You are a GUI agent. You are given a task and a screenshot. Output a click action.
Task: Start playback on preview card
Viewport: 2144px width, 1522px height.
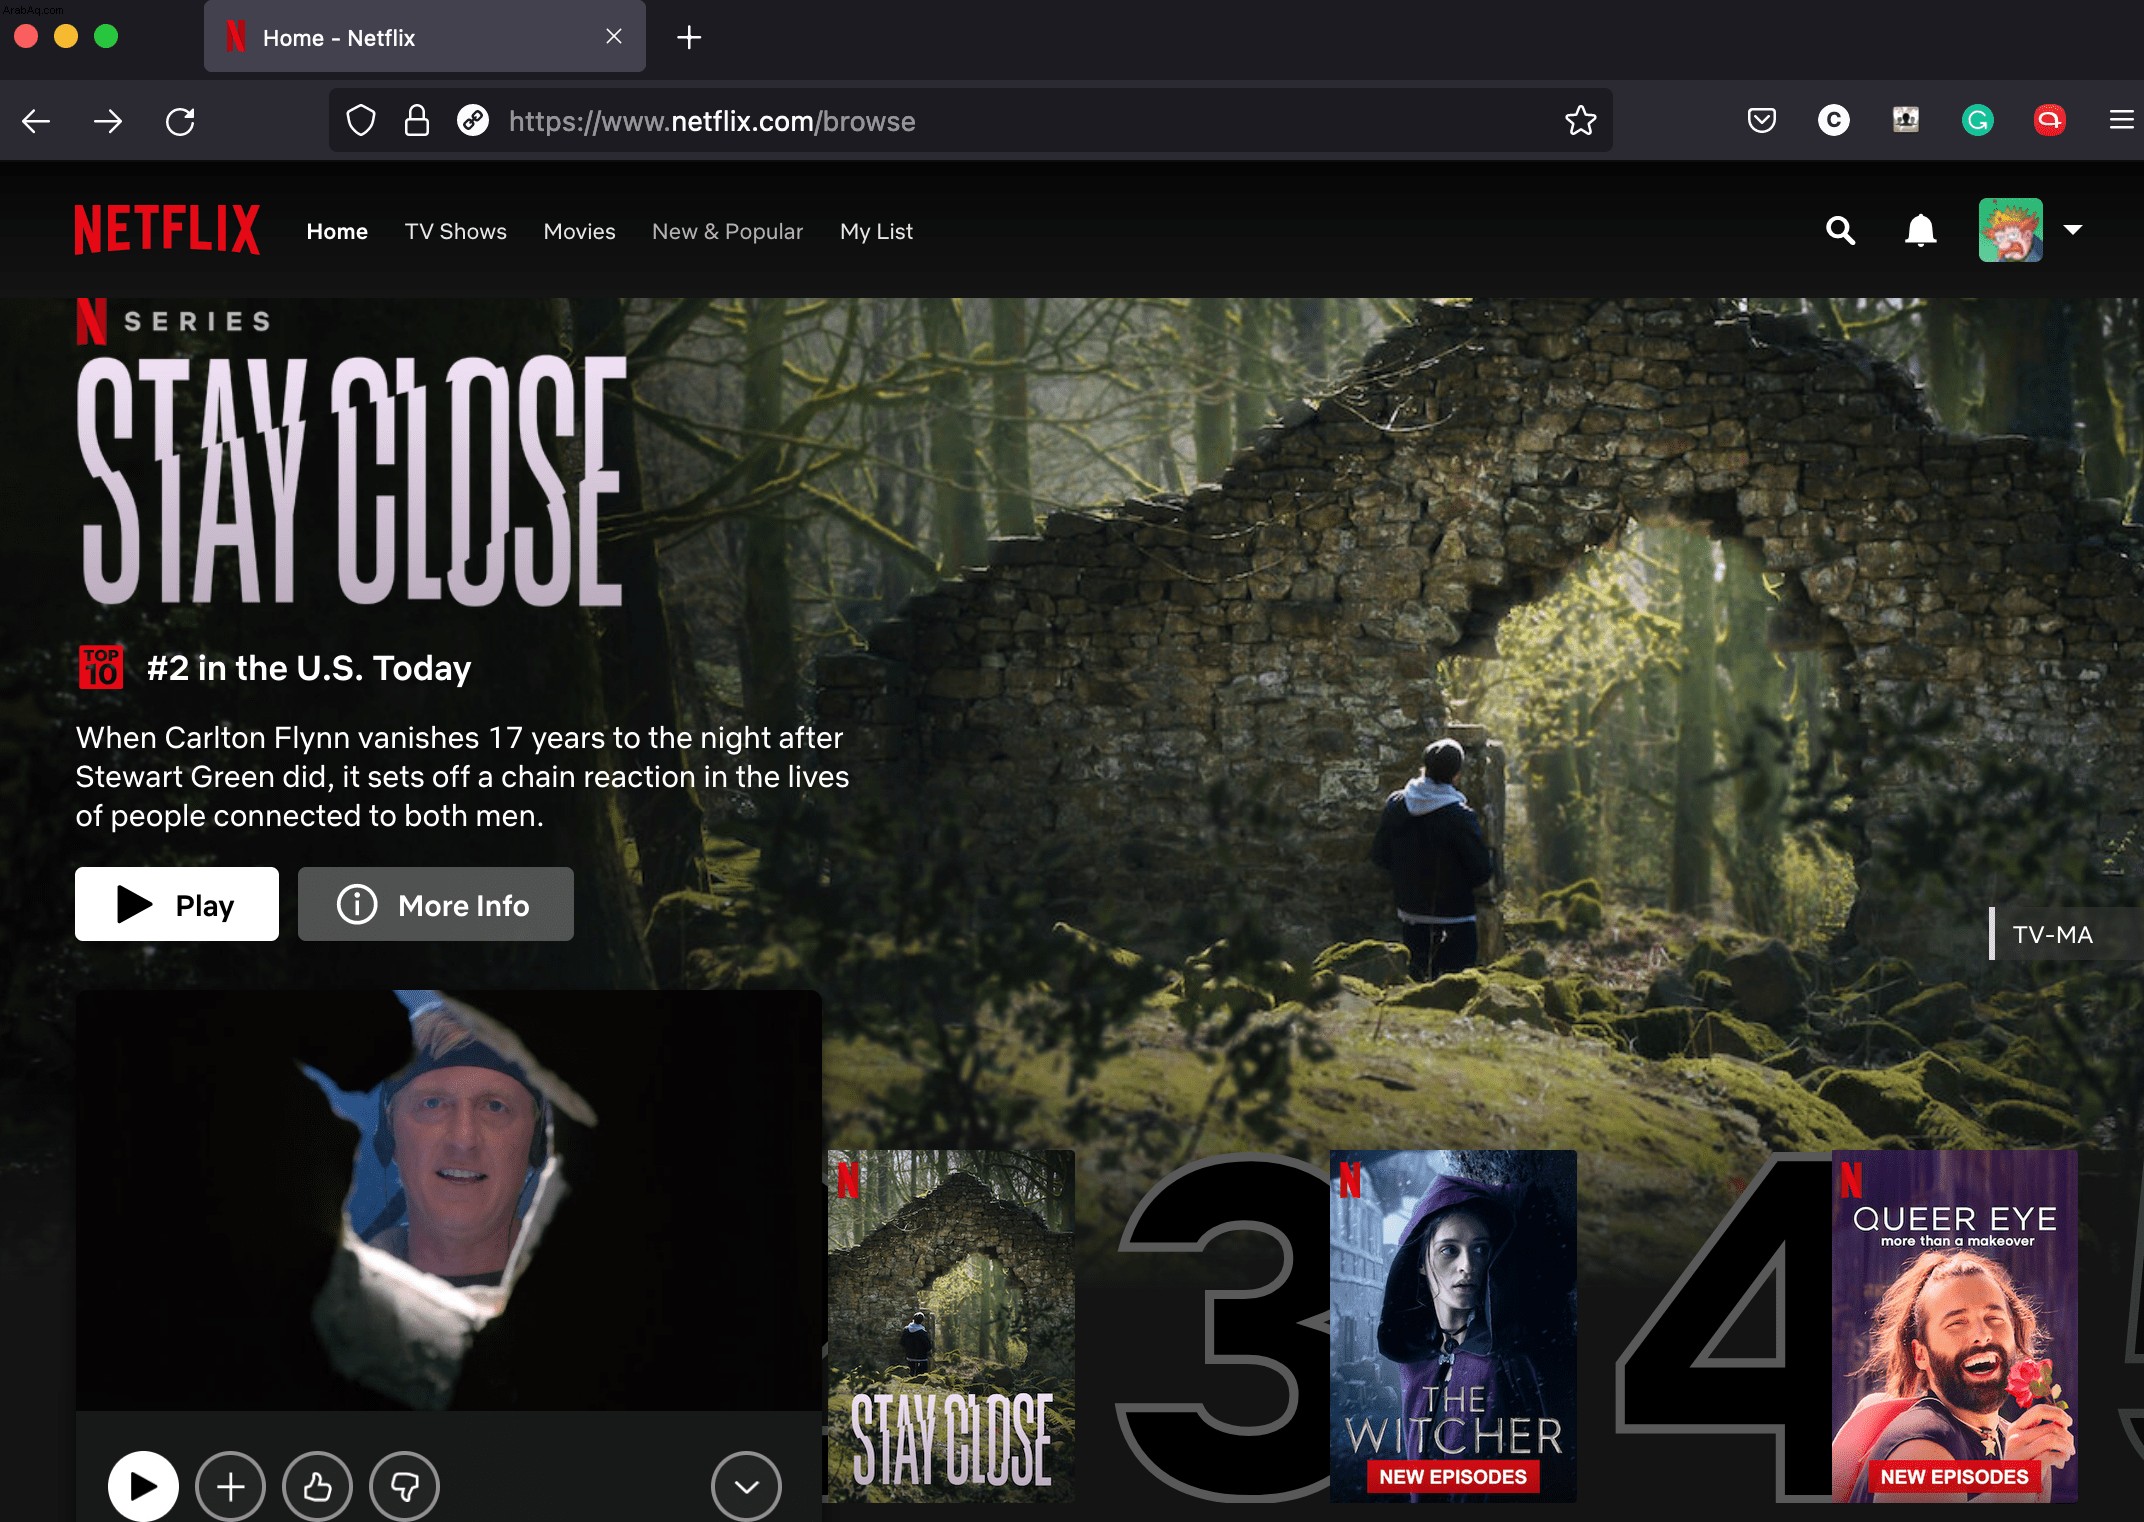point(143,1487)
